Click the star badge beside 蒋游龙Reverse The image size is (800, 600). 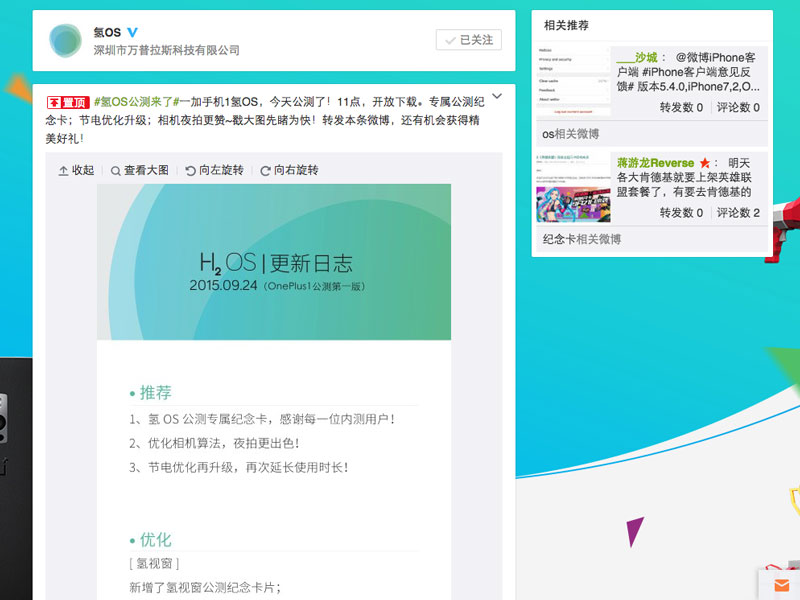coord(705,163)
